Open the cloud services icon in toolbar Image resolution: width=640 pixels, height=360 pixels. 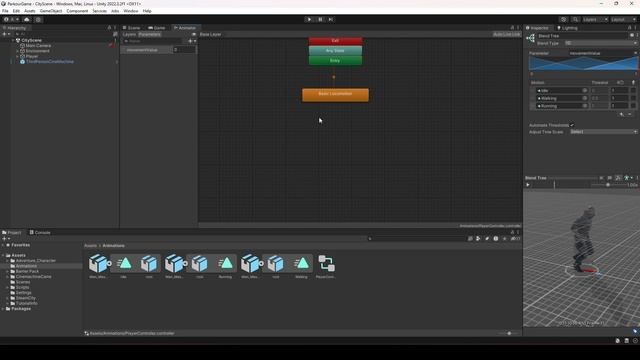[27, 19]
